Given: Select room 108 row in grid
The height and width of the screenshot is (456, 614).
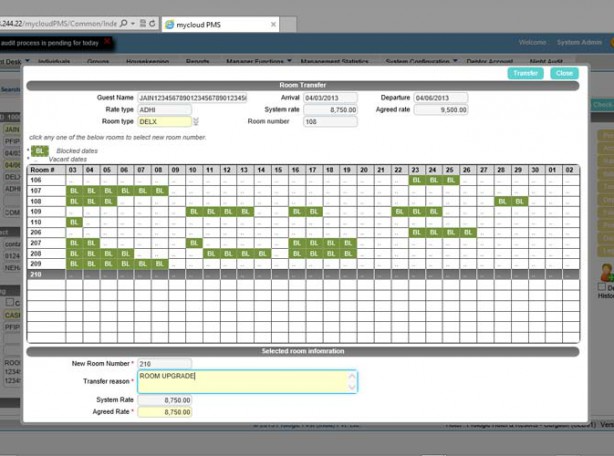Looking at the screenshot, I should pyautogui.click(x=303, y=201).
